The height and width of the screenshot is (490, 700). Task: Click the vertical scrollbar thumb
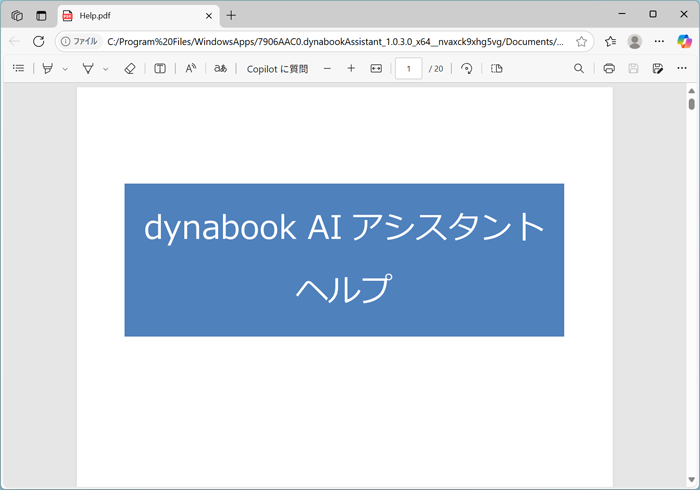[x=692, y=104]
